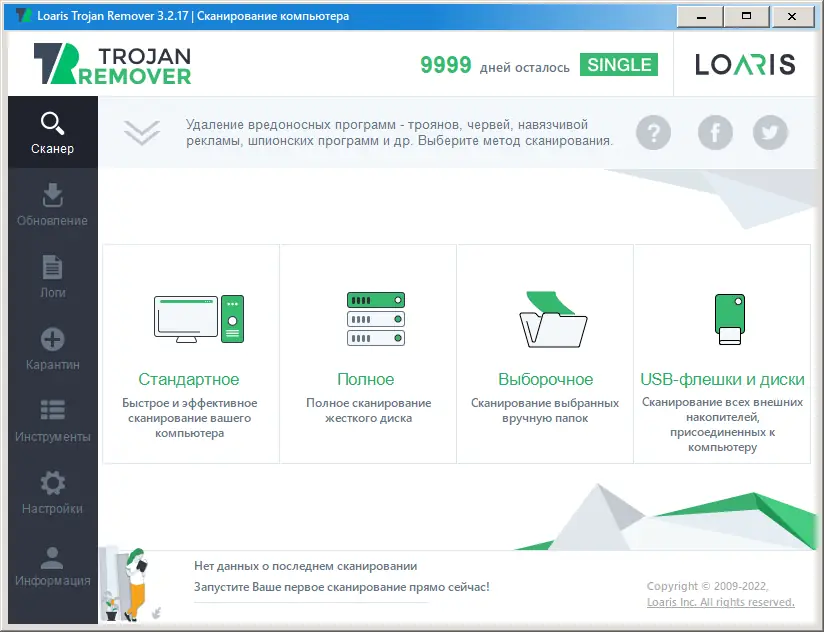Select the Полное scan title
Screen dimensions: 824x632
(366, 379)
